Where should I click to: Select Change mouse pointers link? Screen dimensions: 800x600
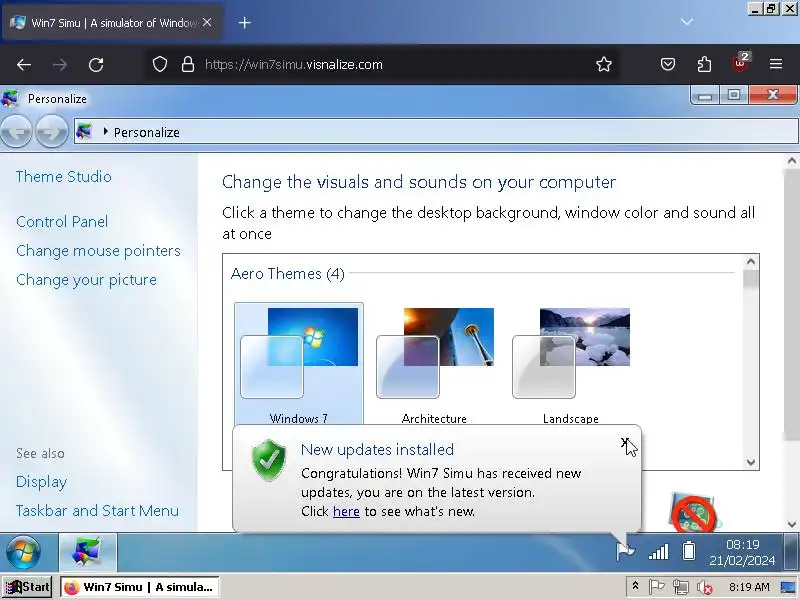[98, 251]
